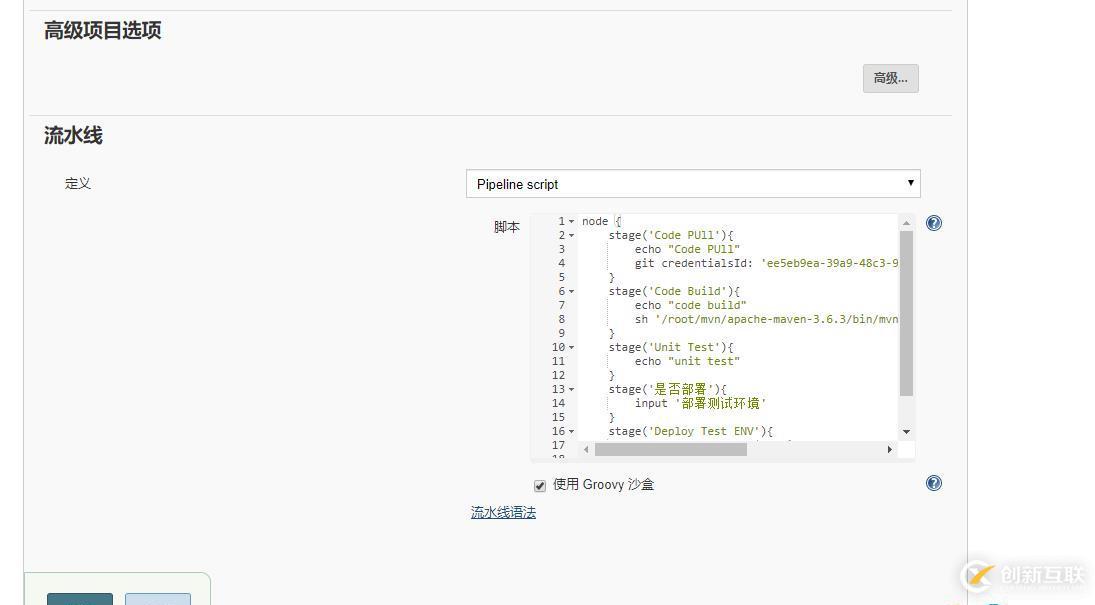This screenshot has width=1095, height=605.
Task: Click the editor scrollbar down arrow
Action: (x=906, y=431)
